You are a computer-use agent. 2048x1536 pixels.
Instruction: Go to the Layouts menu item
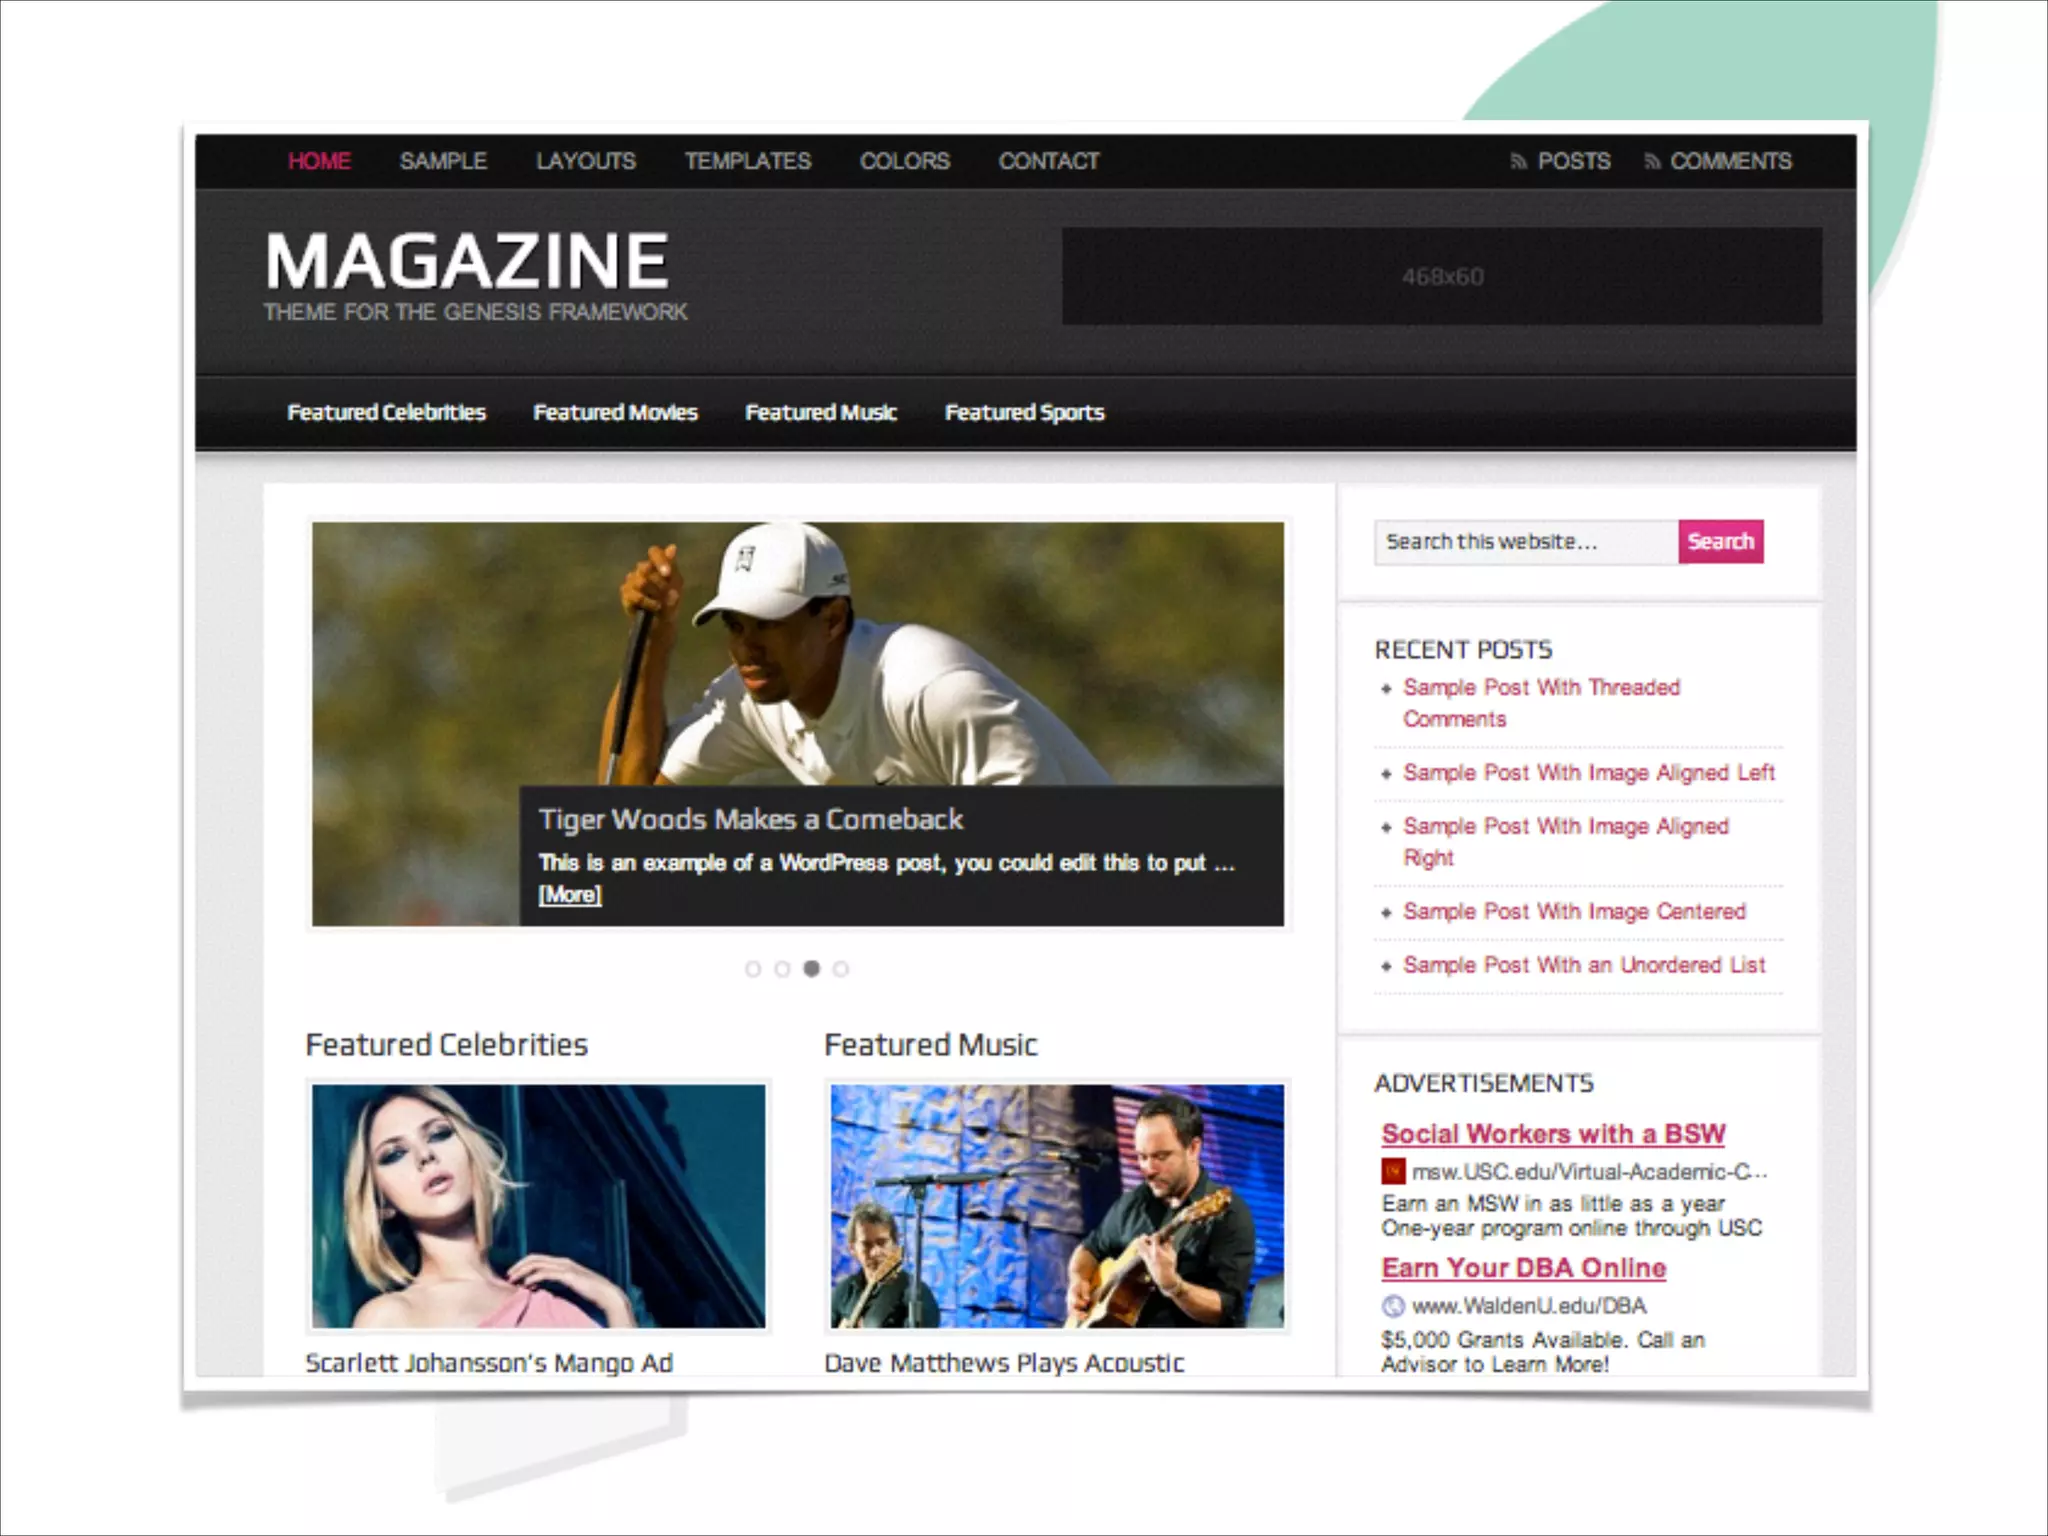tap(585, 162)
